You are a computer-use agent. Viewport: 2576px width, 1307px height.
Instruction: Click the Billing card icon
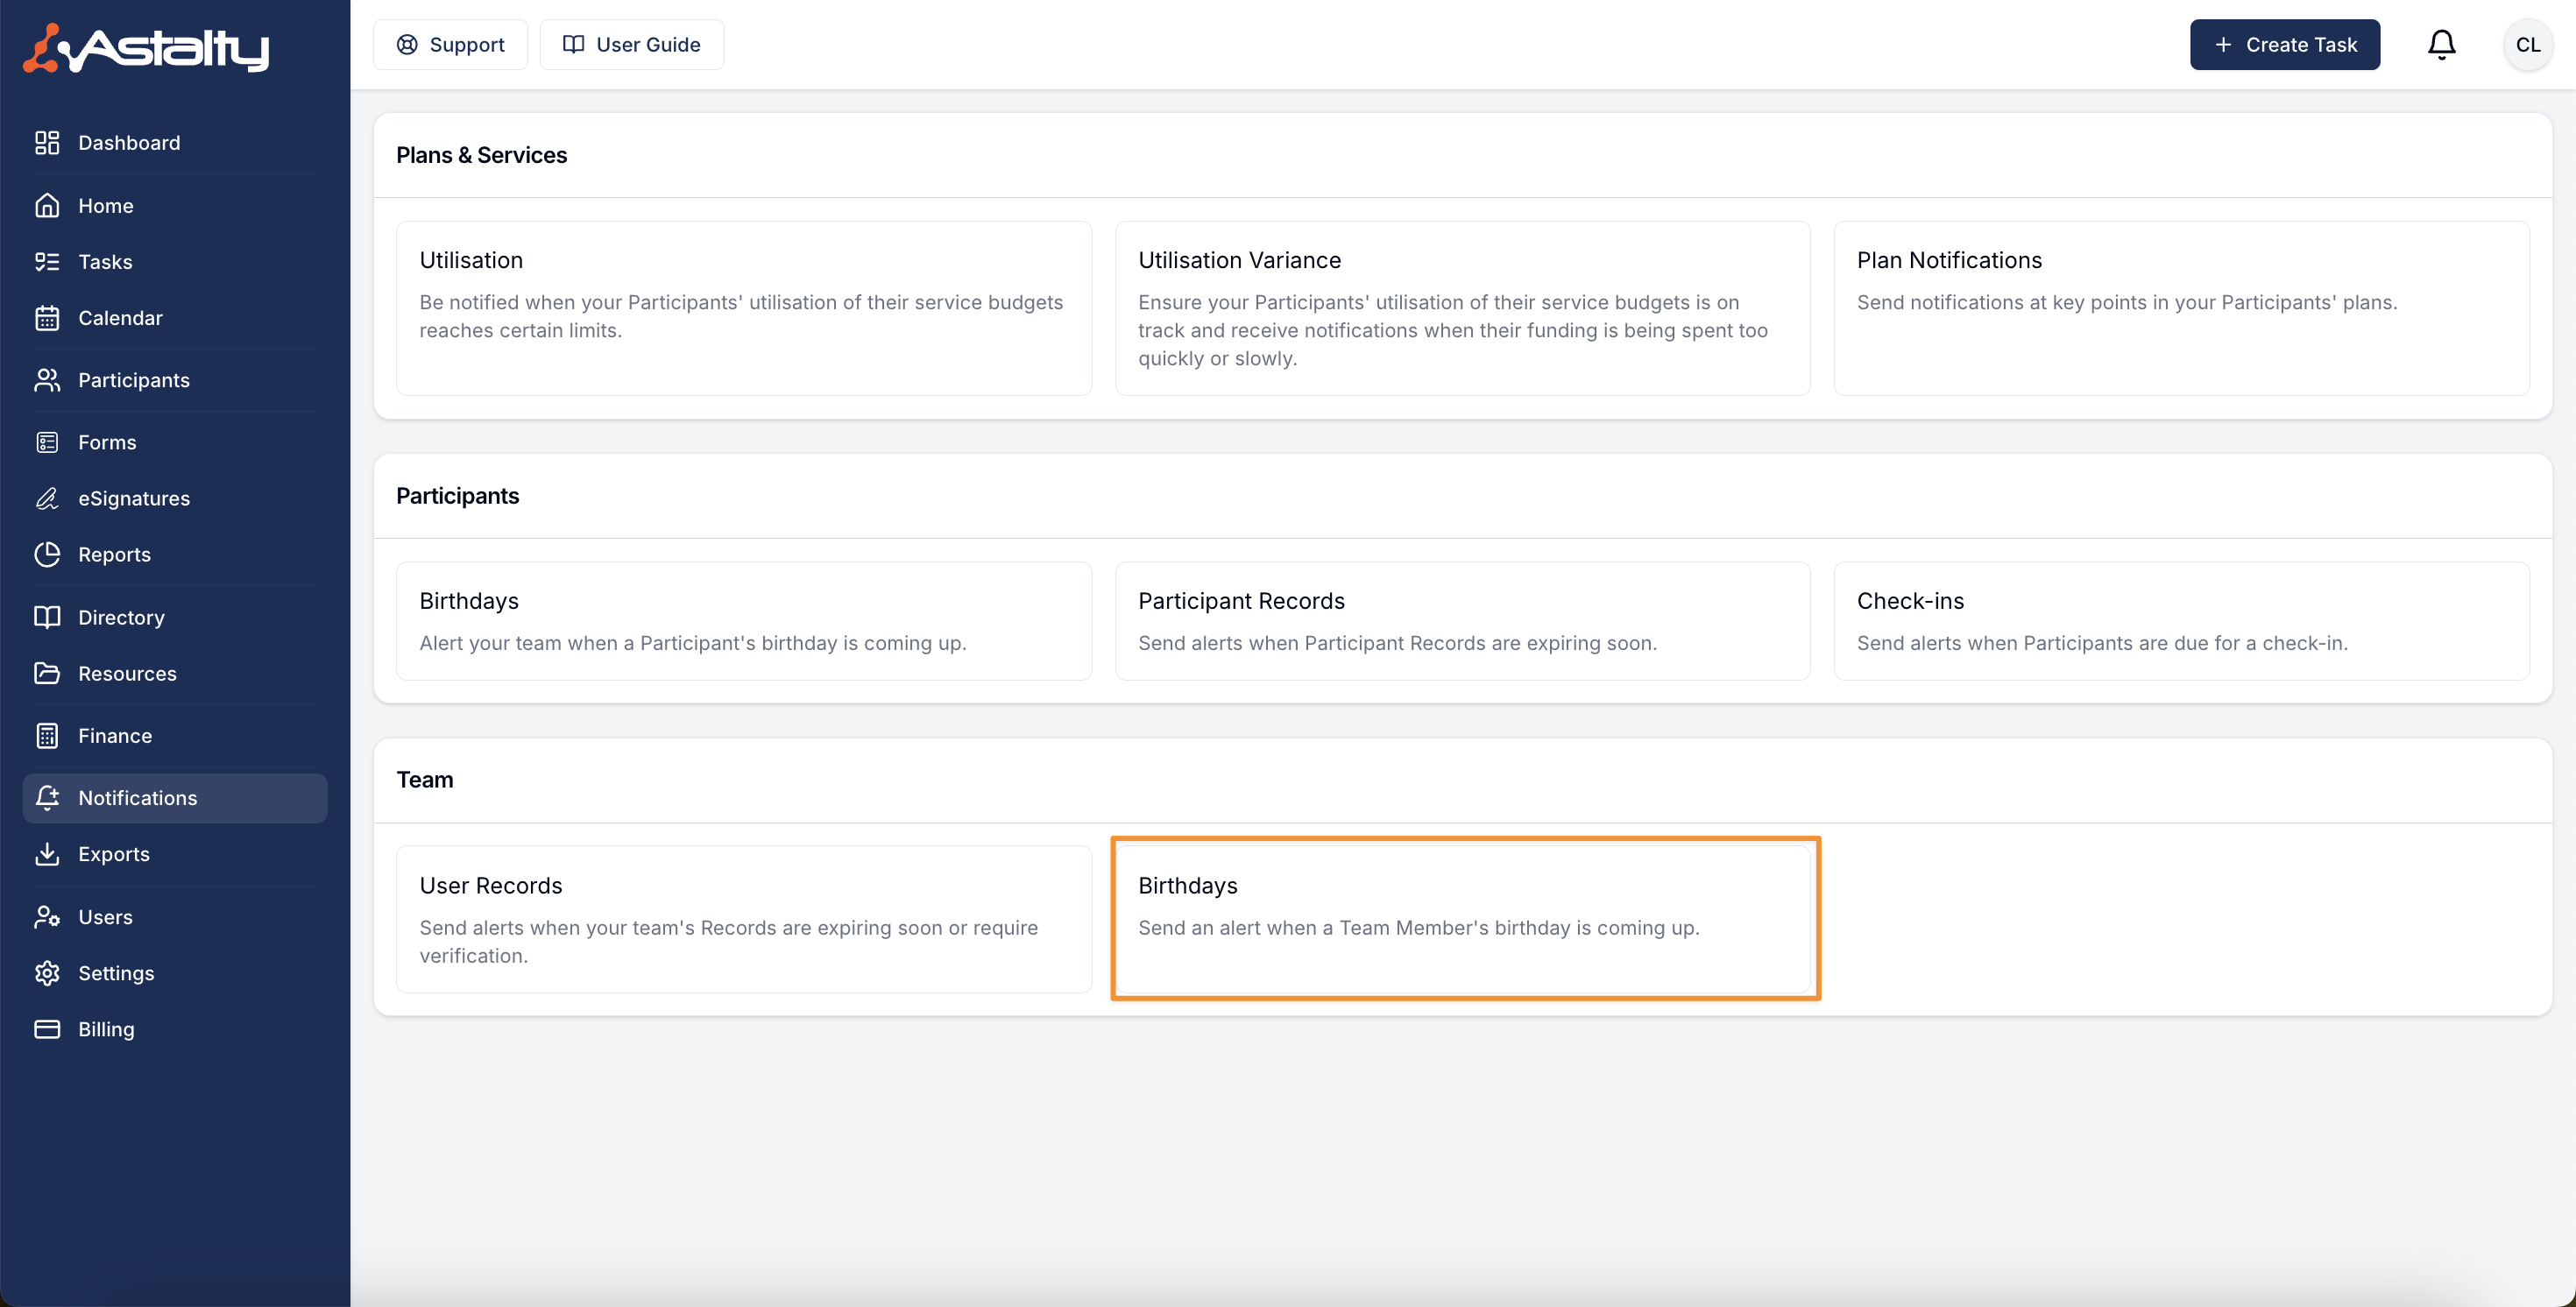click(x=47, y=1029)
